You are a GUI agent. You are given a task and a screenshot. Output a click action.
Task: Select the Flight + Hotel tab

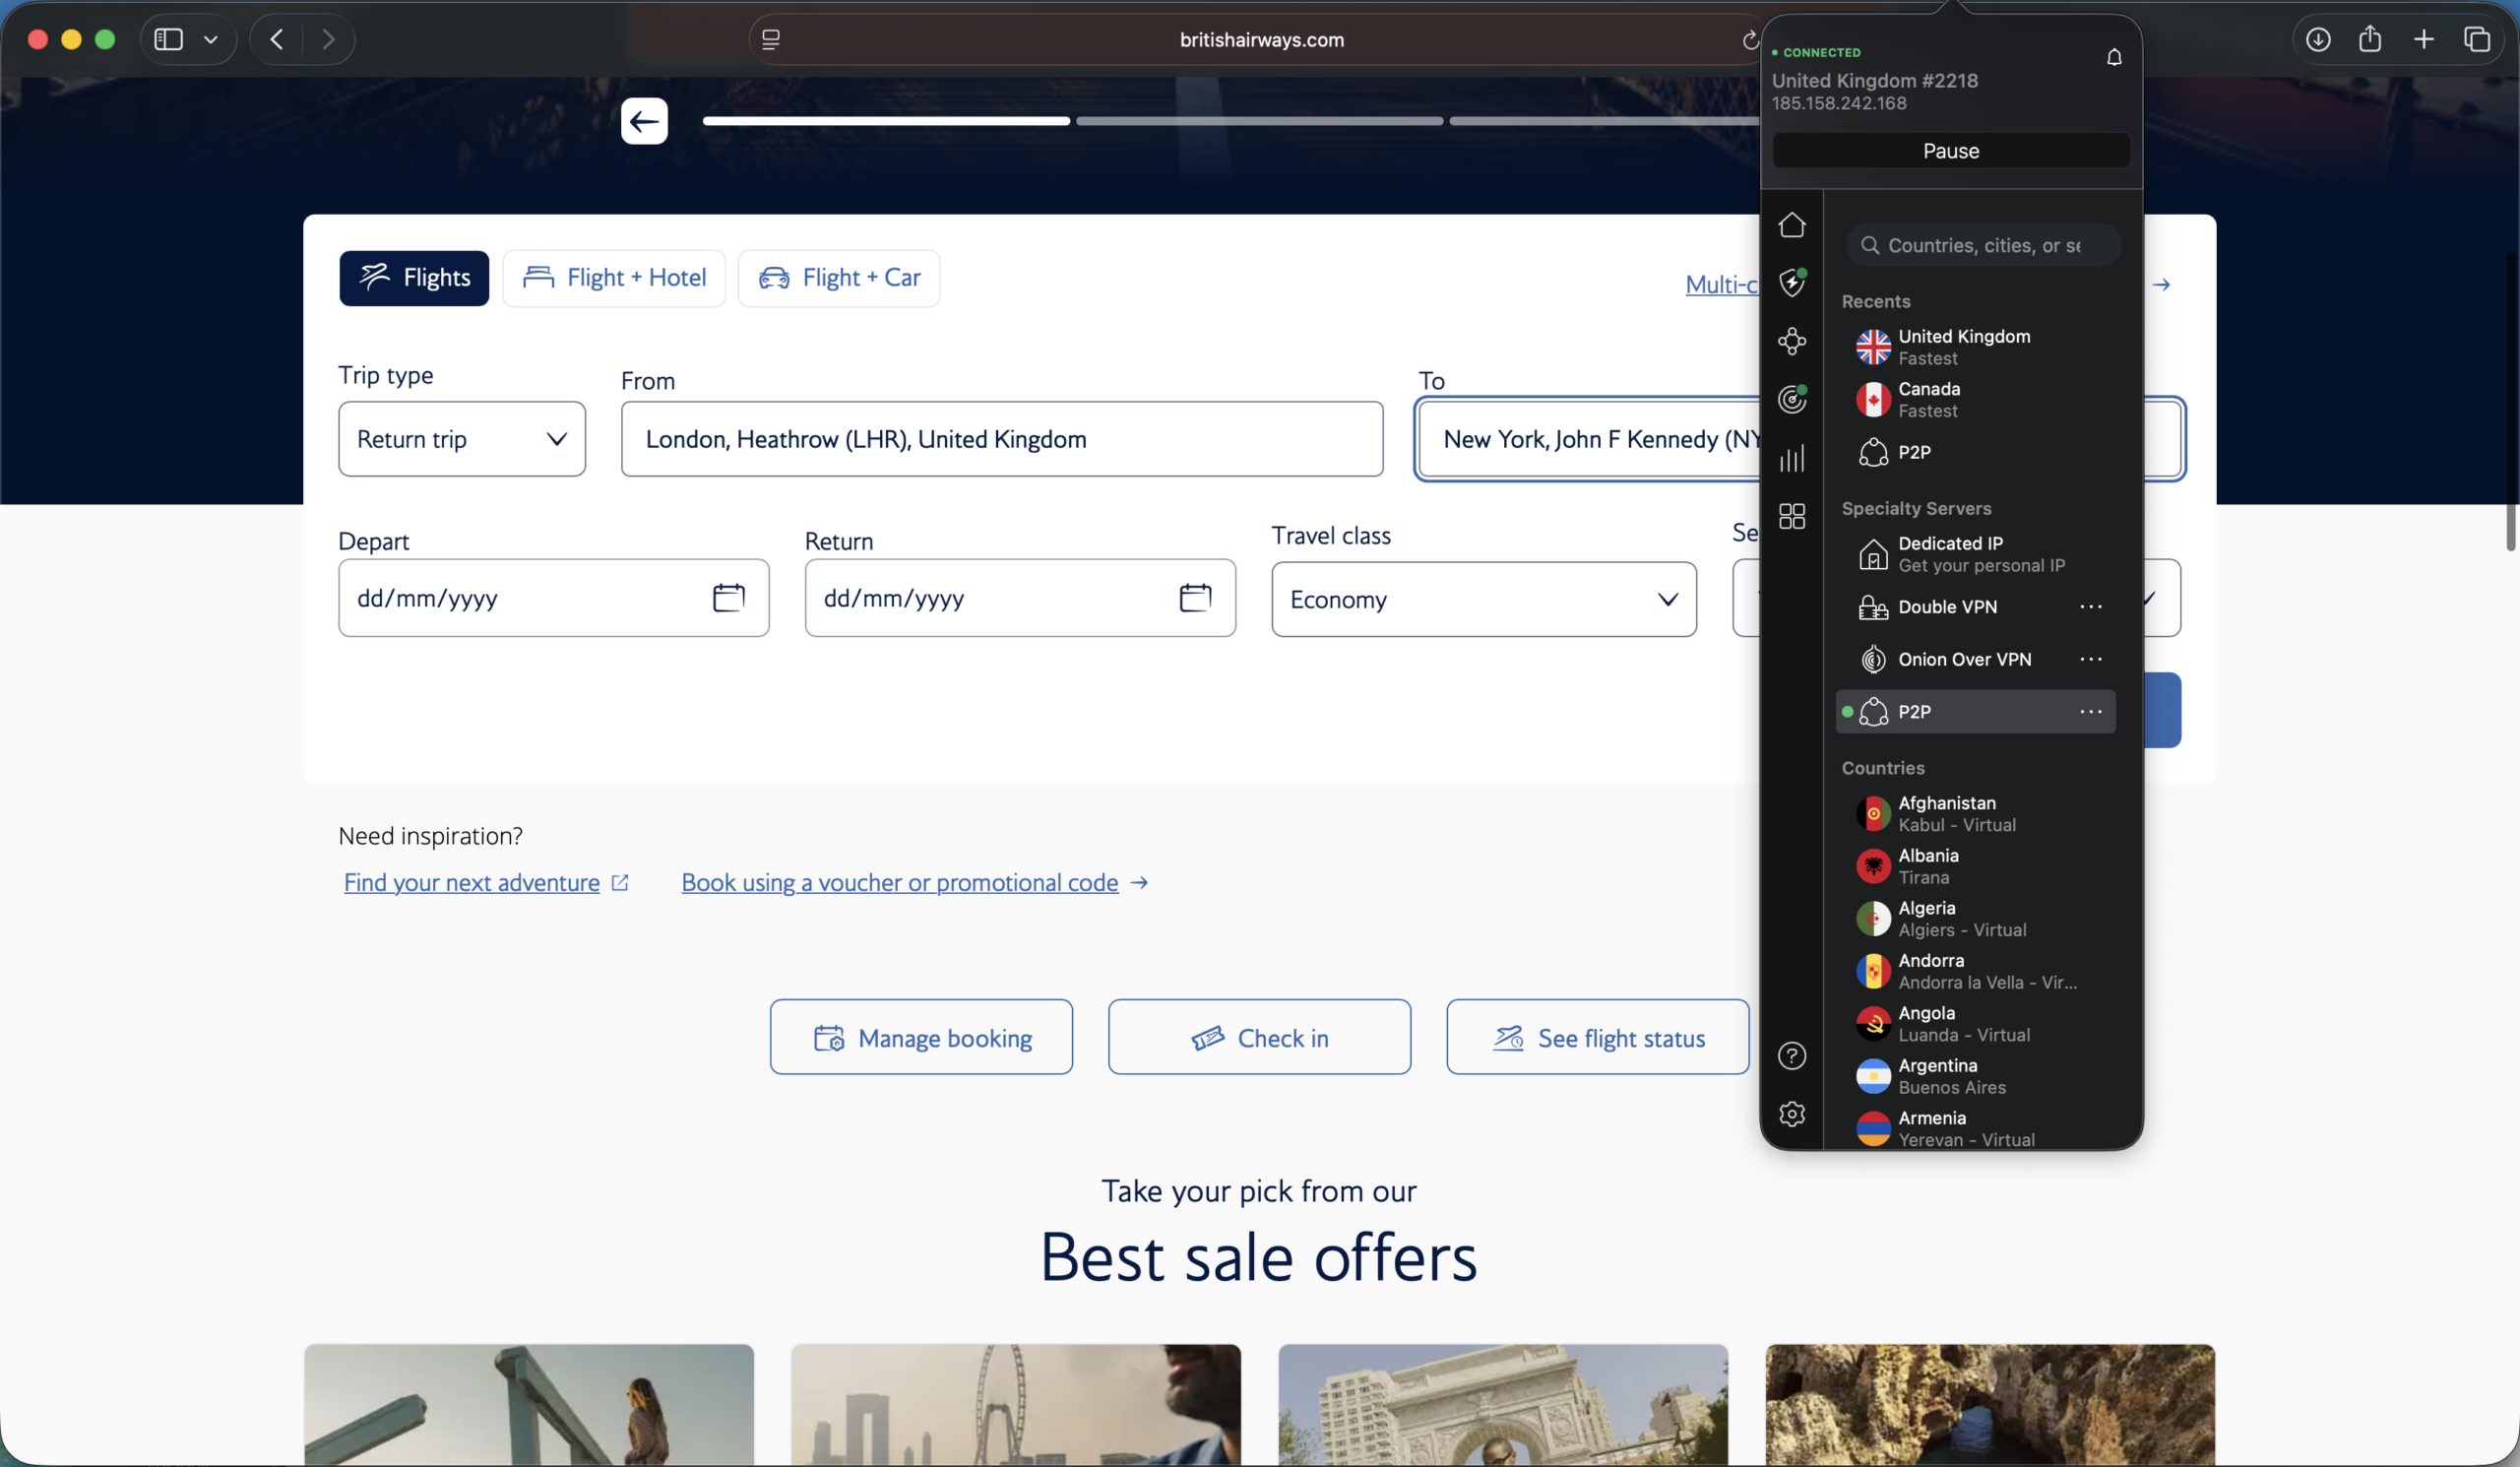click(x=614, y=278)
